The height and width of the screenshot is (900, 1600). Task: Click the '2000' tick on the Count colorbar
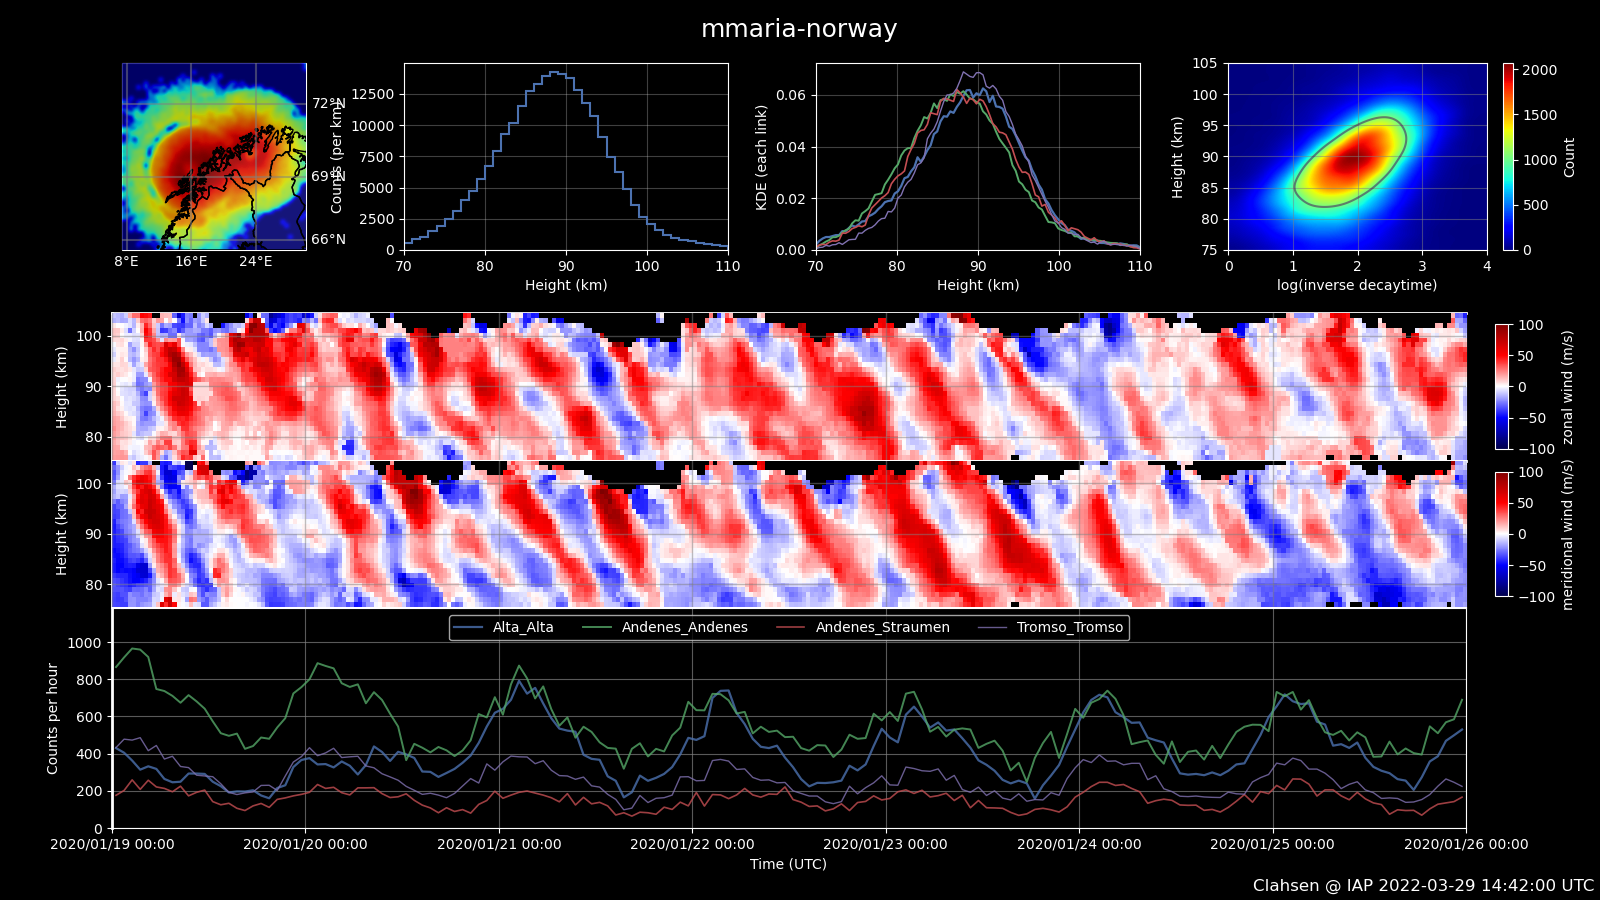click(x=1540, y=70)
